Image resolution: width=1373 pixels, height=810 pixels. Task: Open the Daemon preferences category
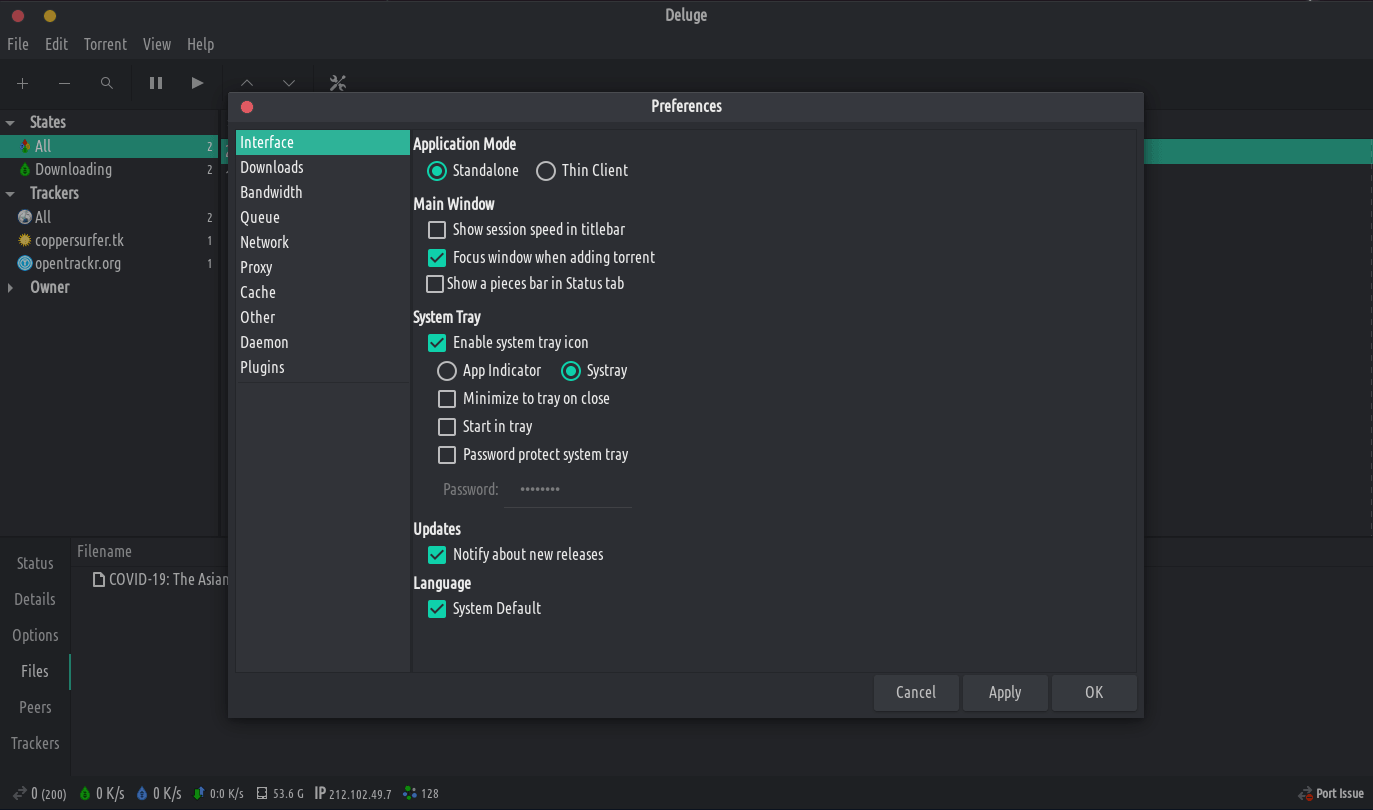323,343
